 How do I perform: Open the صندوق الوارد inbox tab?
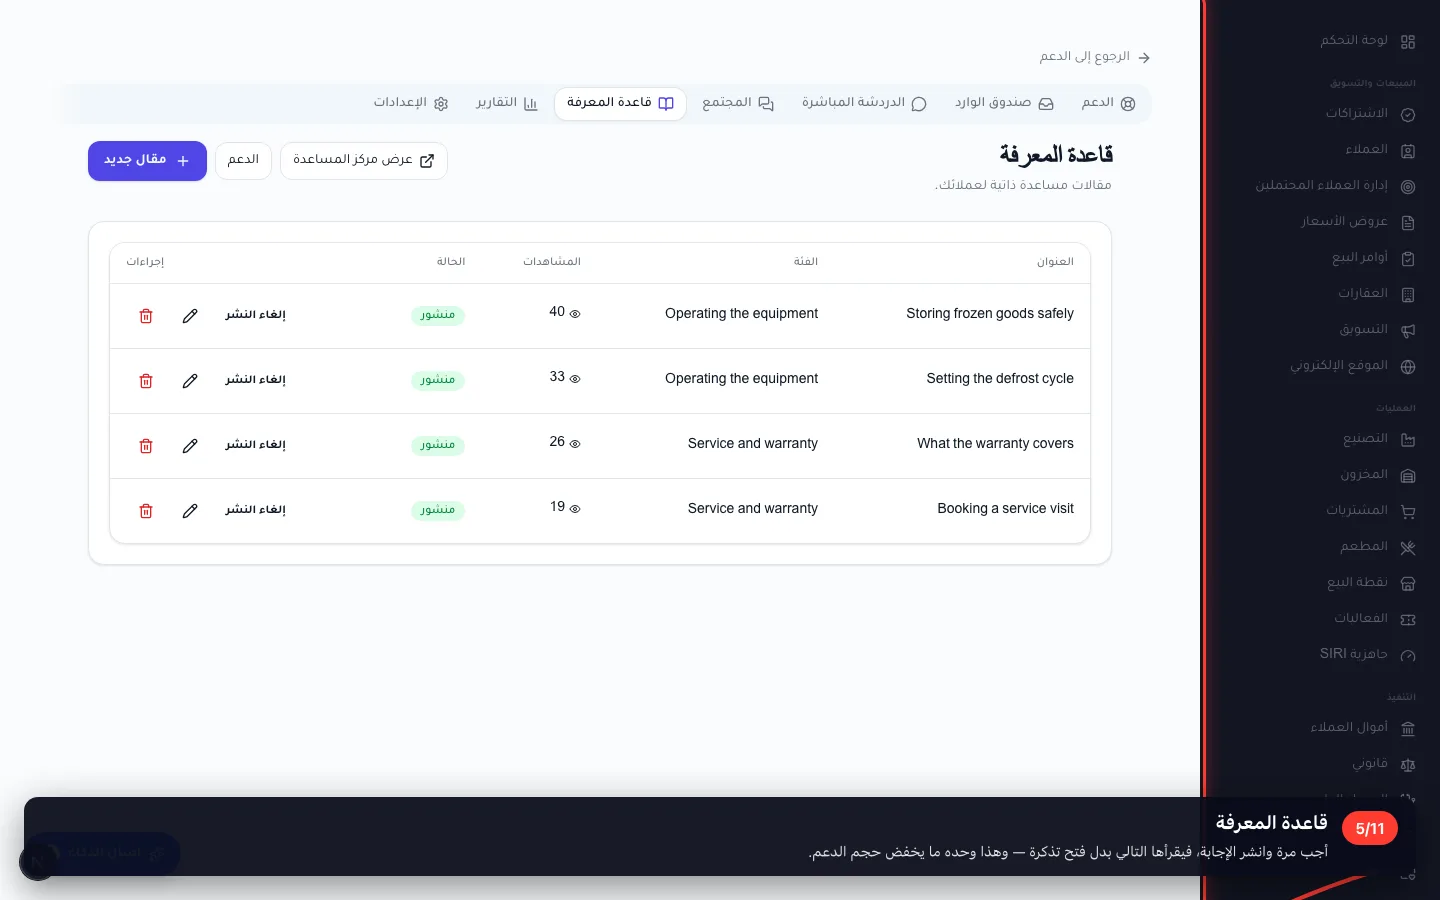coord(1004,103)
